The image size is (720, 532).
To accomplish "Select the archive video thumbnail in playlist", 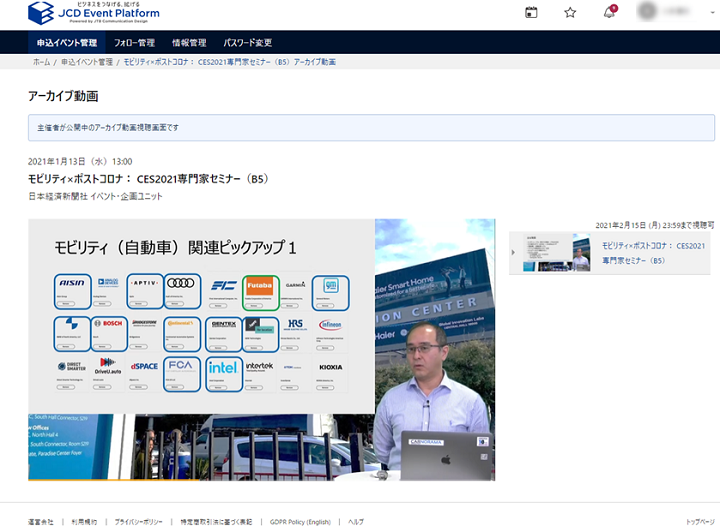I will 557,252.
